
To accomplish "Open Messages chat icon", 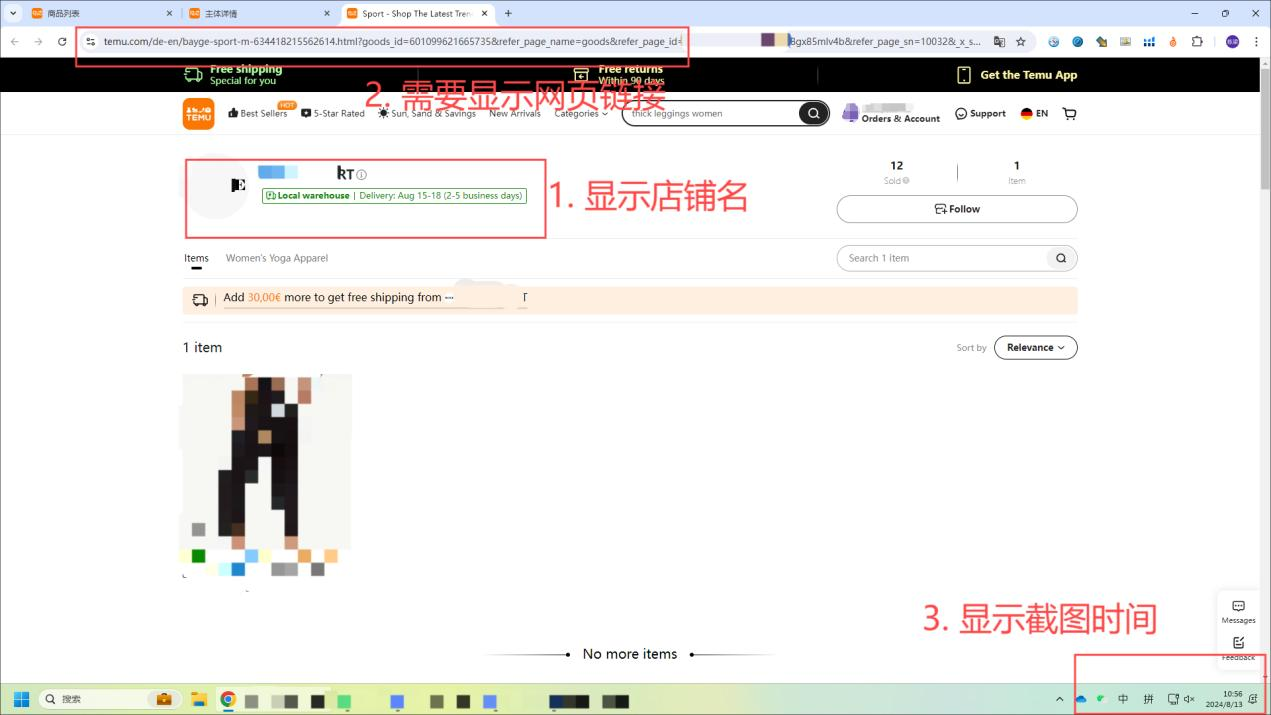I will pos(1238,611).
